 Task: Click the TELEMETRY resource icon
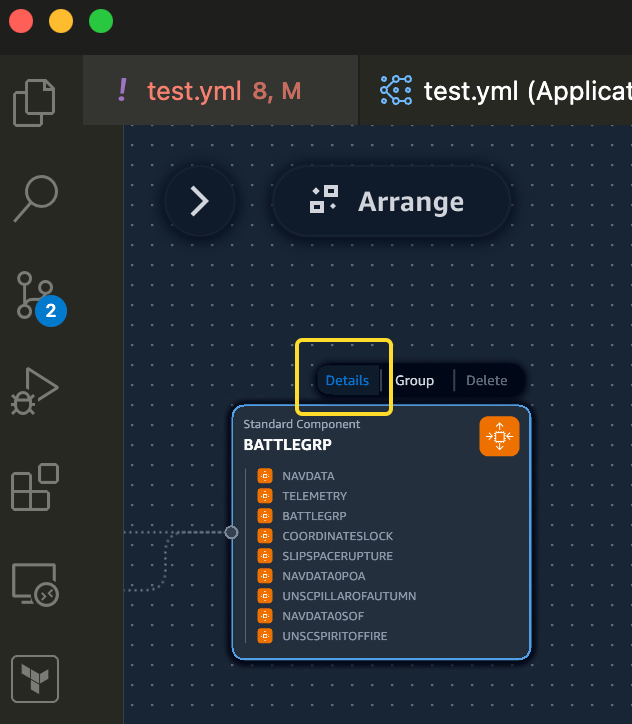coord(265,496)
